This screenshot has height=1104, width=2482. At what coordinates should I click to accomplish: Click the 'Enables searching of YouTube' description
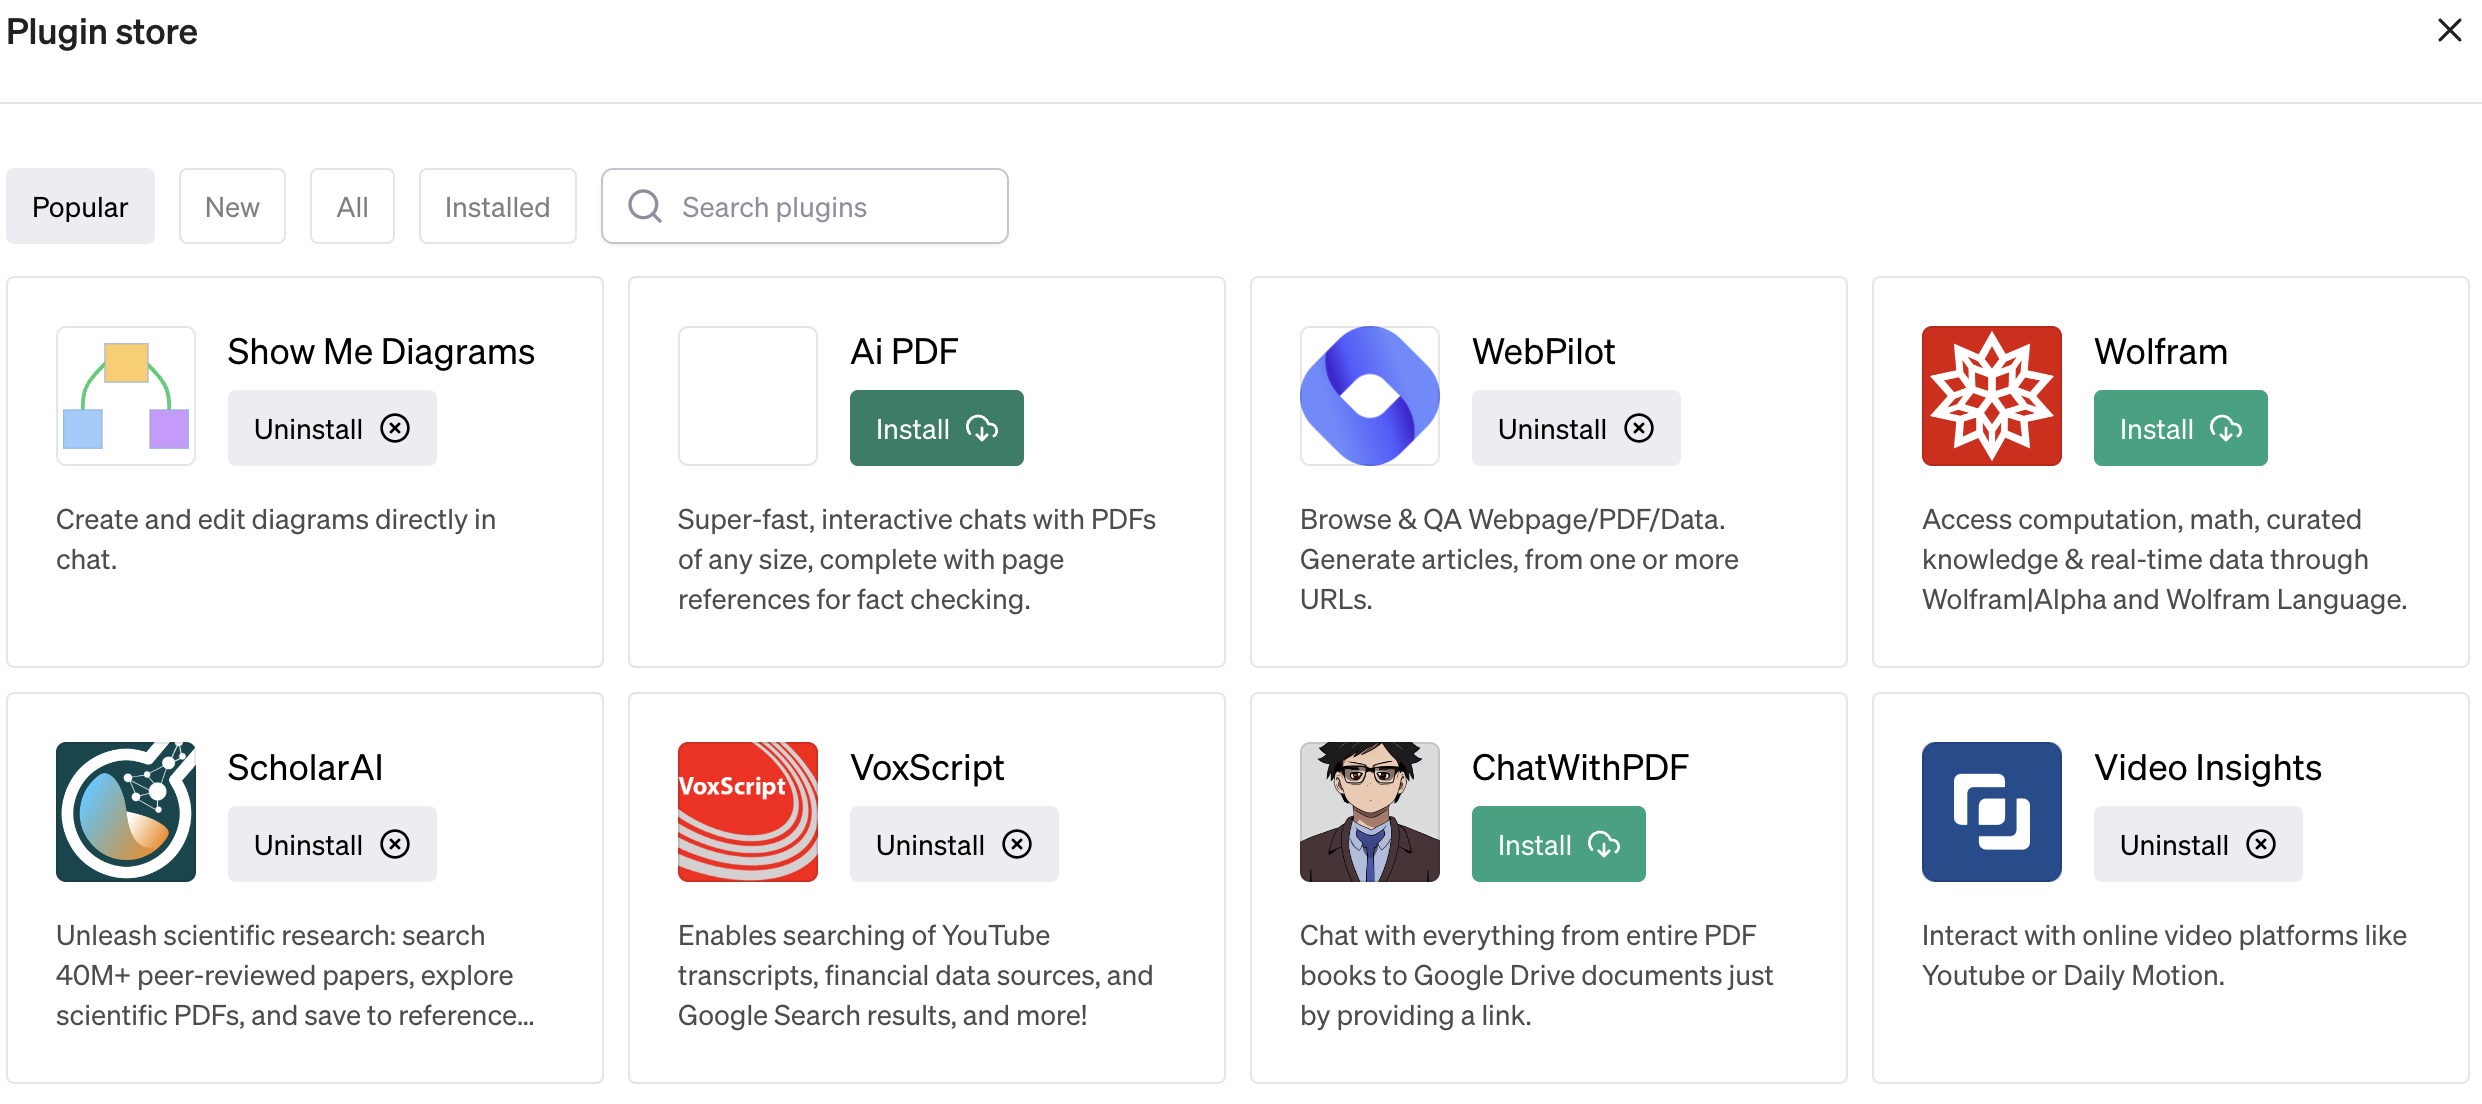point(915,976)
